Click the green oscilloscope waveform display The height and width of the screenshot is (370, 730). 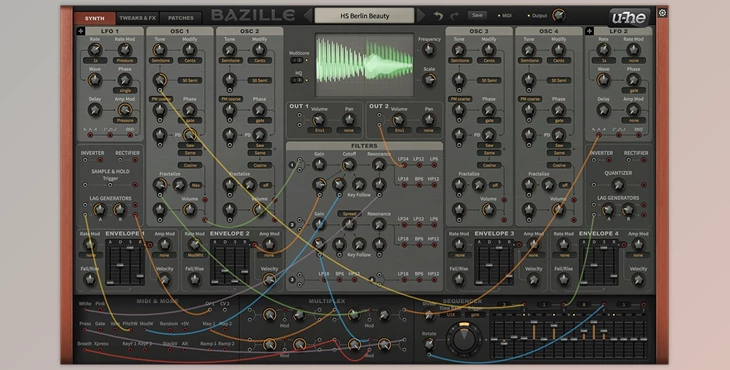tap(365, 64)
